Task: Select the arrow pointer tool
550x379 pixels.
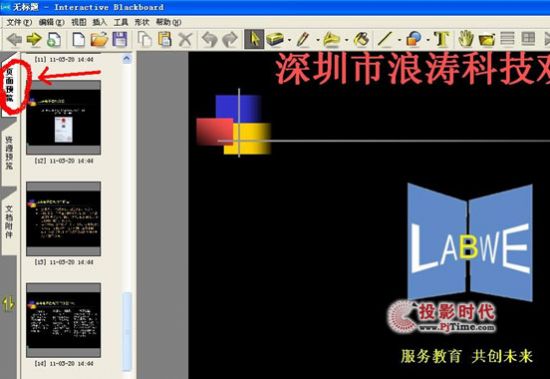Action: click(254, 39)
